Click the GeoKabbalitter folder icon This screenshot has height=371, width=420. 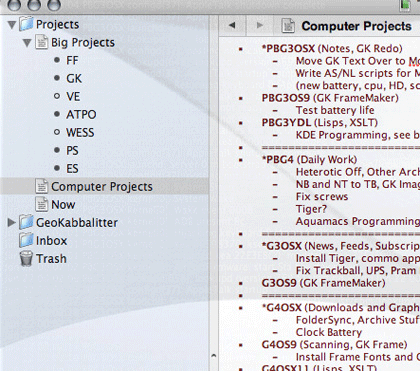click(x=26, y=222)
